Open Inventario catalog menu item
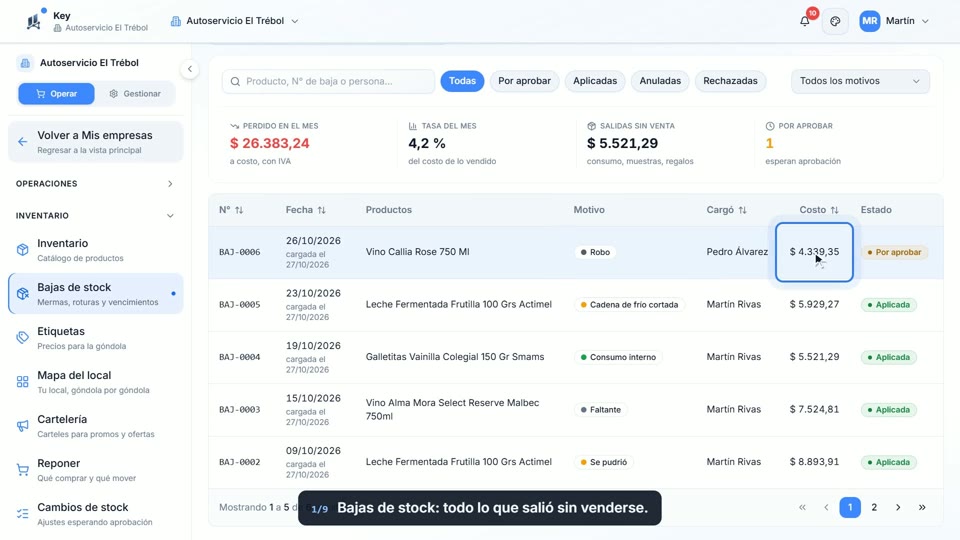The height and width of the screenshot is (540, 960). click(x=96, y=250)
